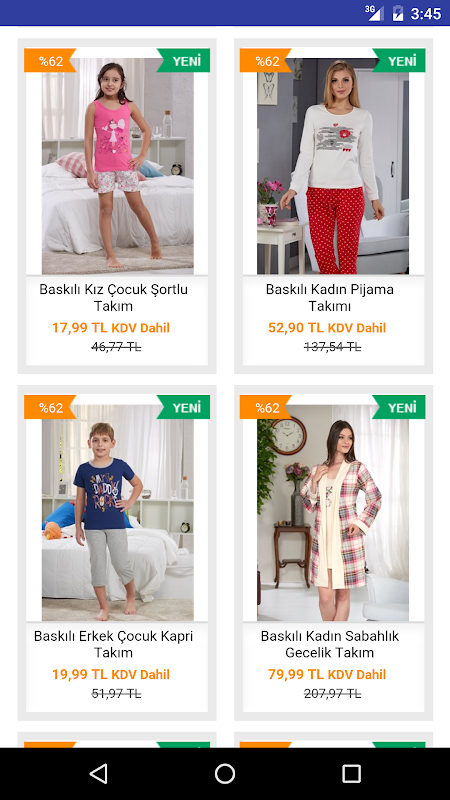The width and height of the screenshot is (450, 800).
Task: Tap the %62 badge on the girl's shorts set
Action: (50, 61)
